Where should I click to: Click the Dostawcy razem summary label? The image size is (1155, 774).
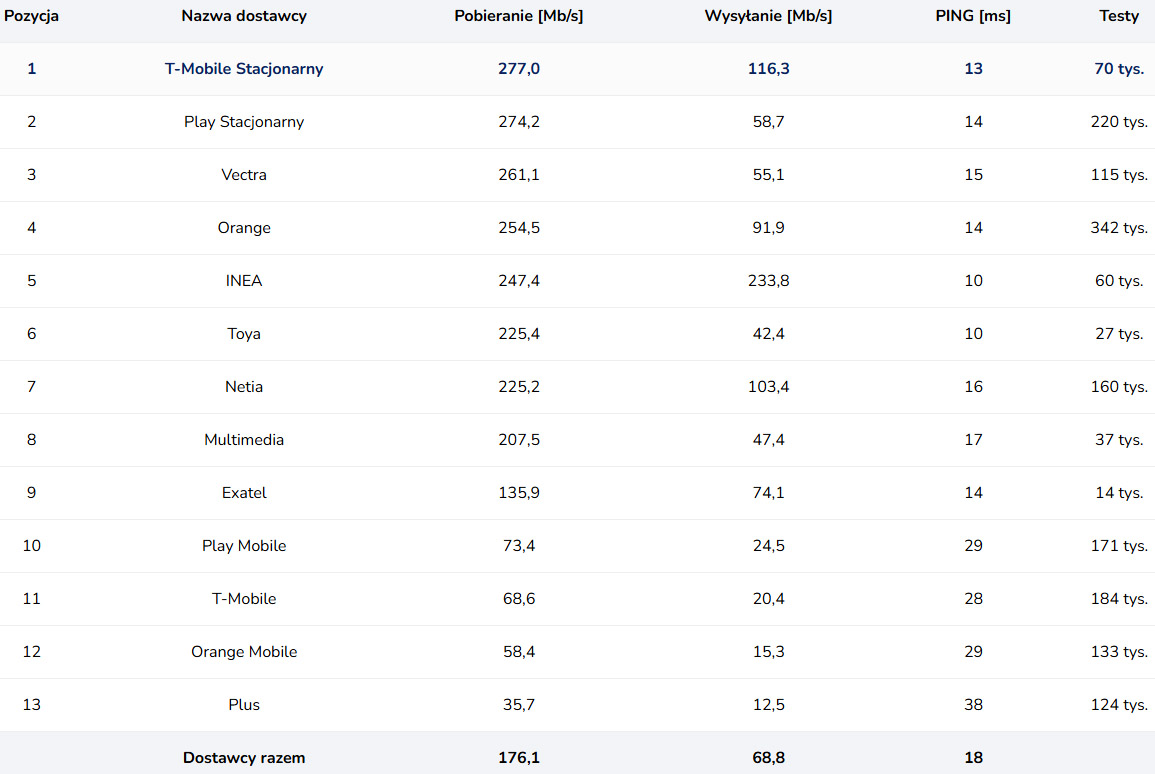click(x=244, y=758)
